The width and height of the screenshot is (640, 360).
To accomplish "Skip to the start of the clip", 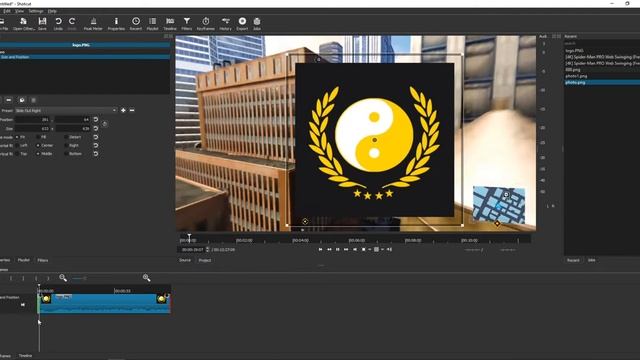I will [x=320, y=249].
